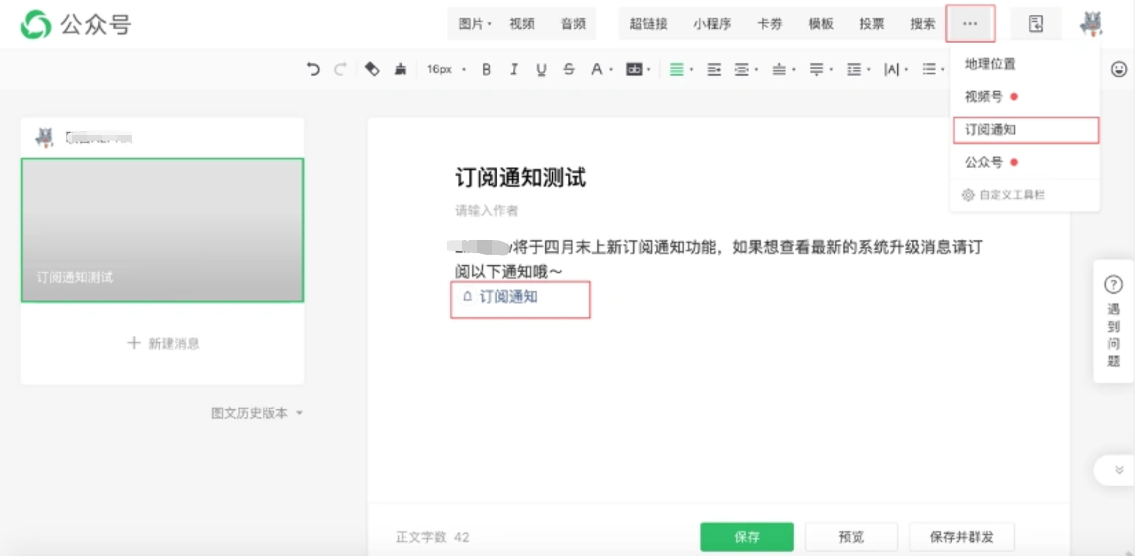1135x556 pixels.
Task: Click the gear icon for 自定义工具栏
Action: click(x=968, y=195)
